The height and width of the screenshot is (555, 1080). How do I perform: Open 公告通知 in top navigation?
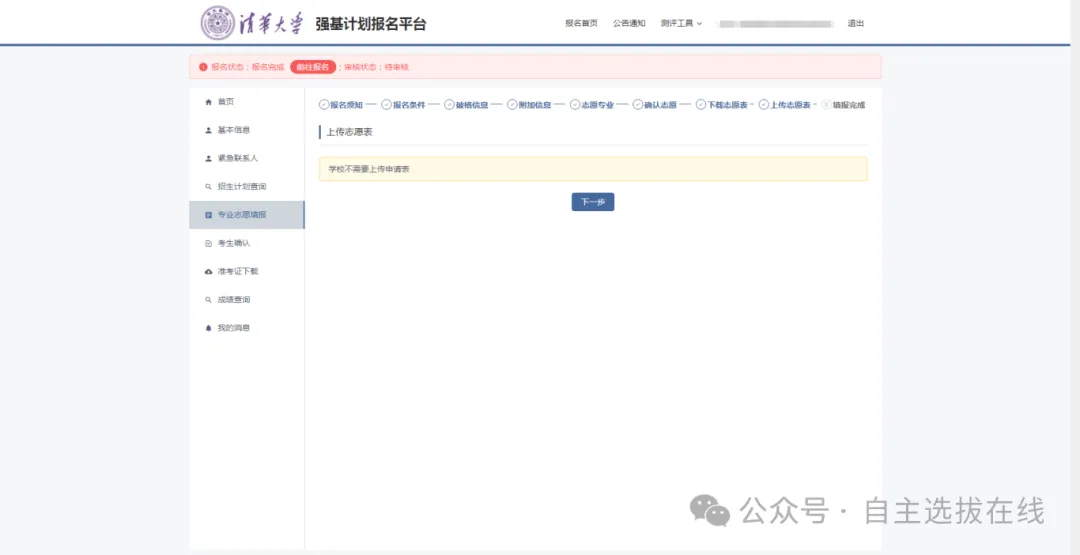point(629,23)
